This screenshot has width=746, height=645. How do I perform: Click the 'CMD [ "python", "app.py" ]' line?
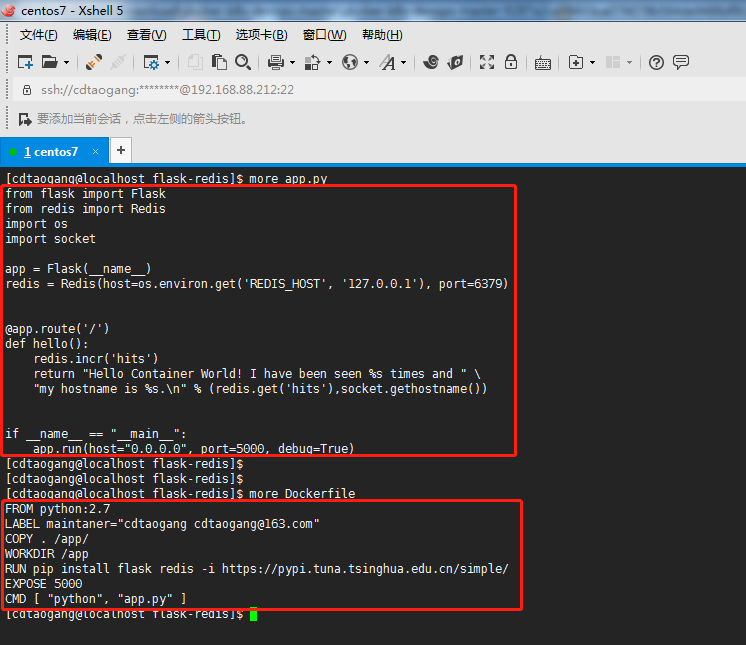(96, 599)
